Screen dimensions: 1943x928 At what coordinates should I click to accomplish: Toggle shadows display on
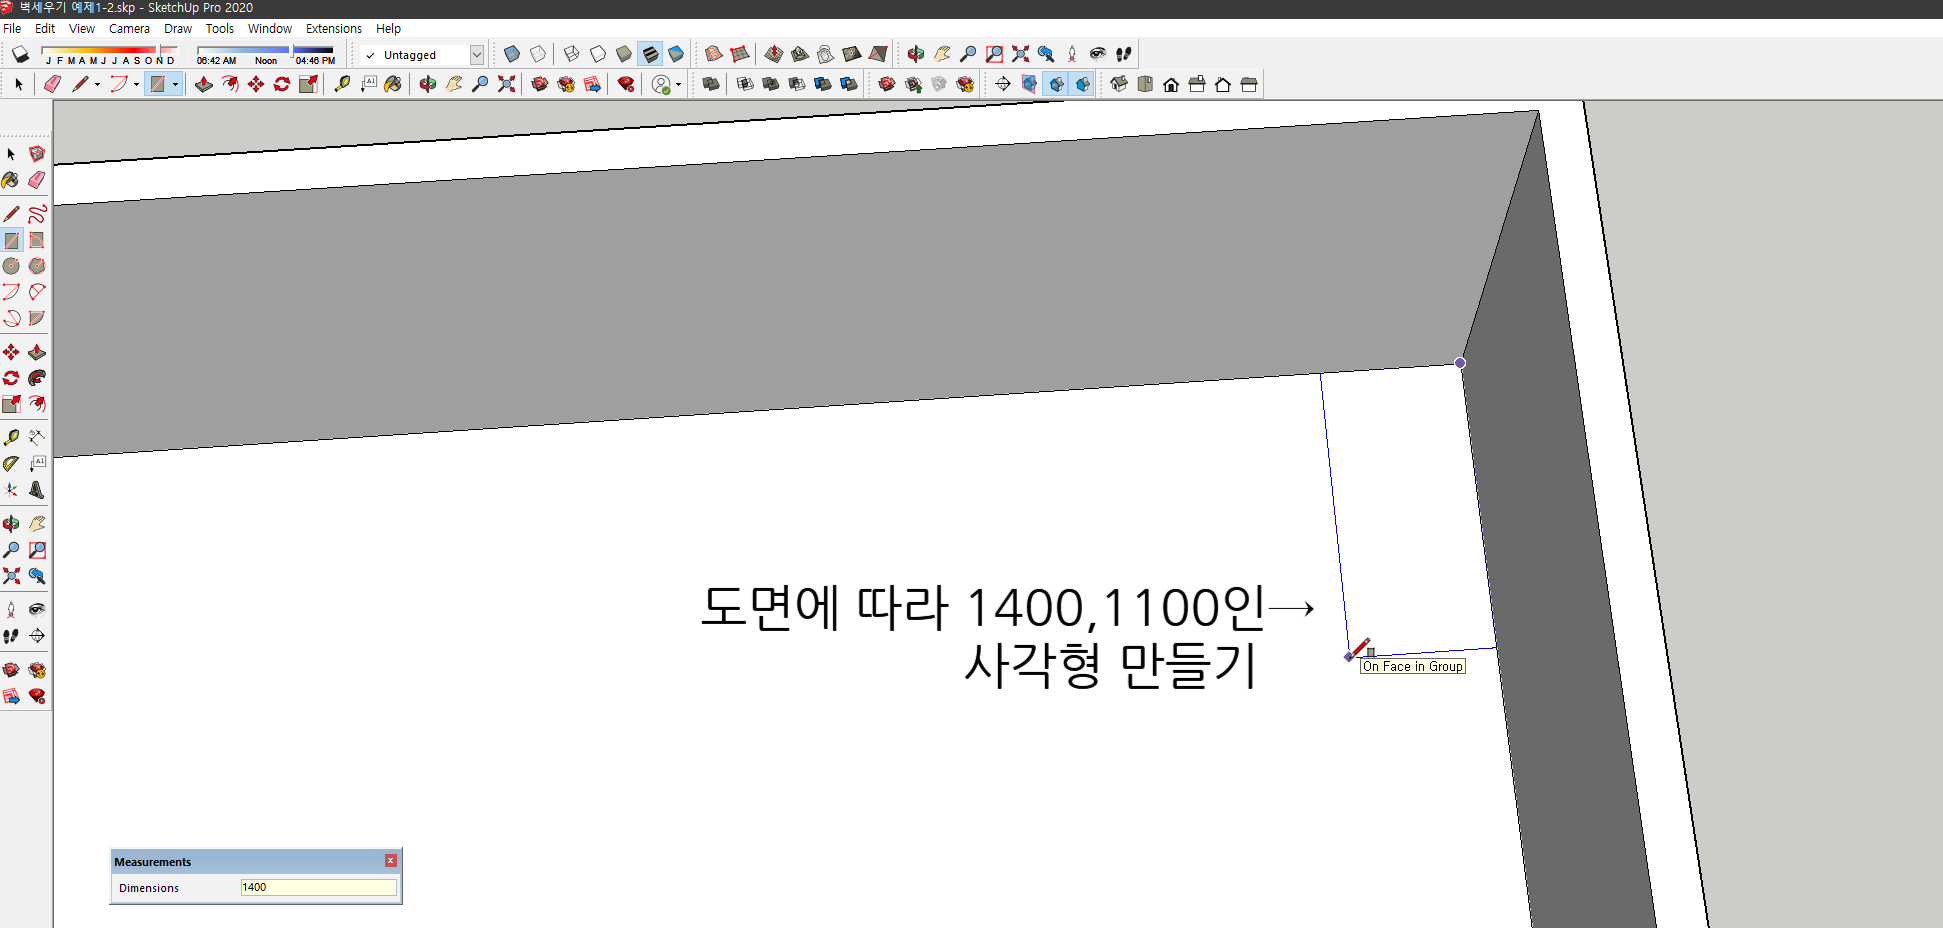(x=20, y=54)
